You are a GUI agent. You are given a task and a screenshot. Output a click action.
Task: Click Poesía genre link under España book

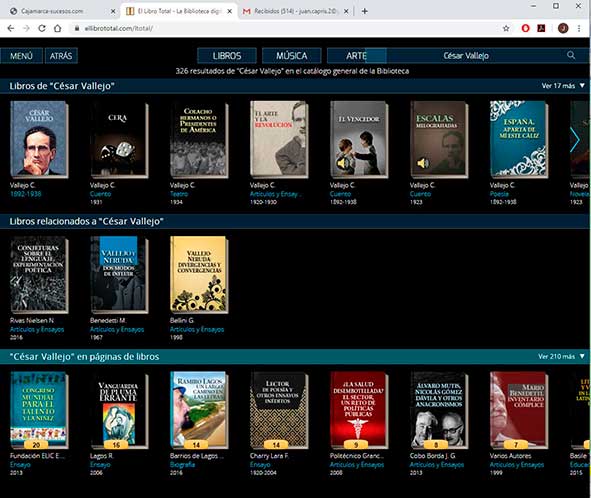tap(499, 194)
